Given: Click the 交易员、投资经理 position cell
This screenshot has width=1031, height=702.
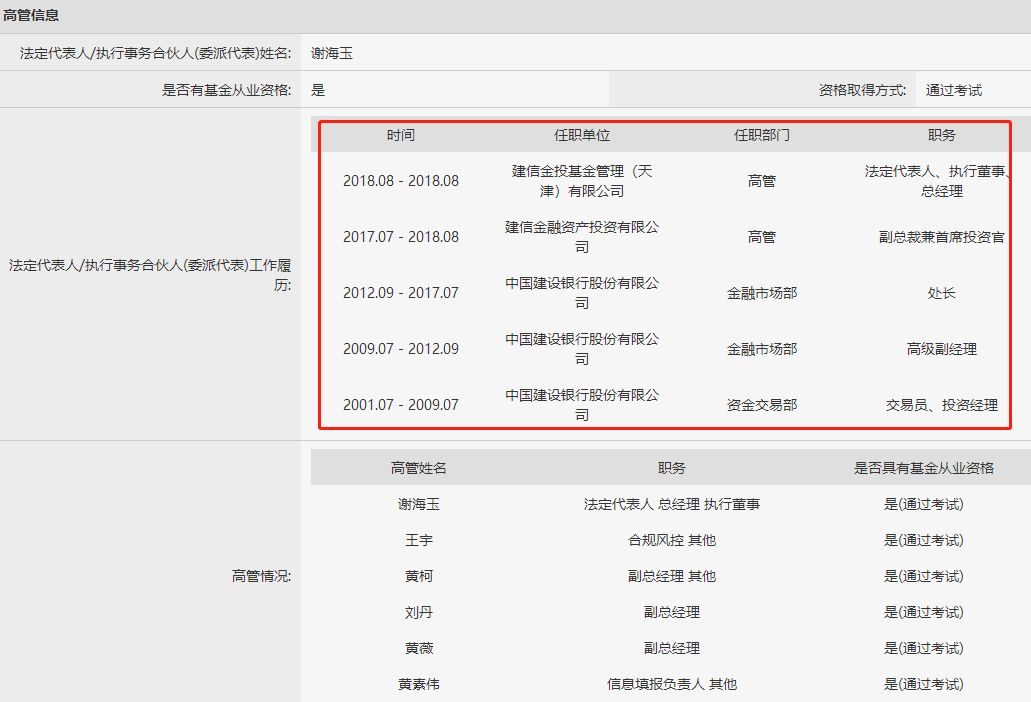Looking at the screenshot, I should pos(942,404).
